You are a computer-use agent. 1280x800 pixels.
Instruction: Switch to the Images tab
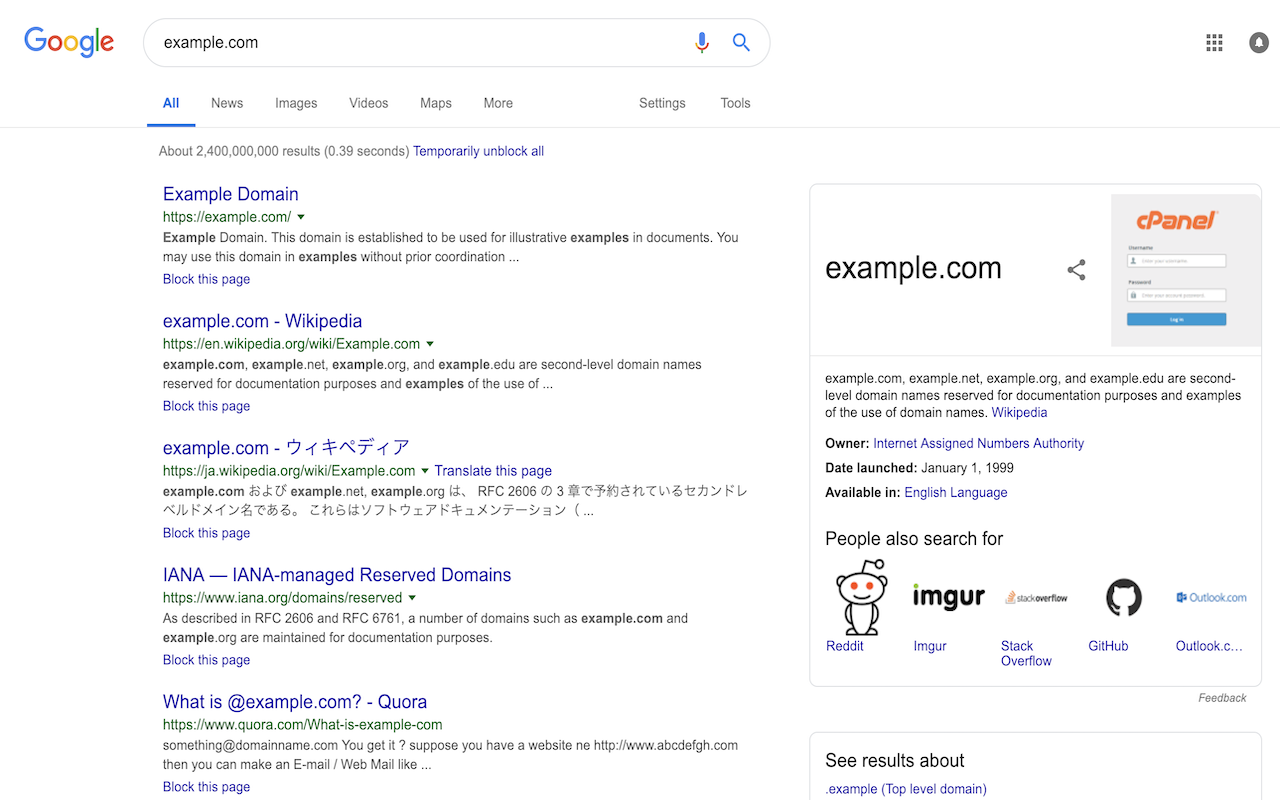pyautogui.click(x=296, y=103)
